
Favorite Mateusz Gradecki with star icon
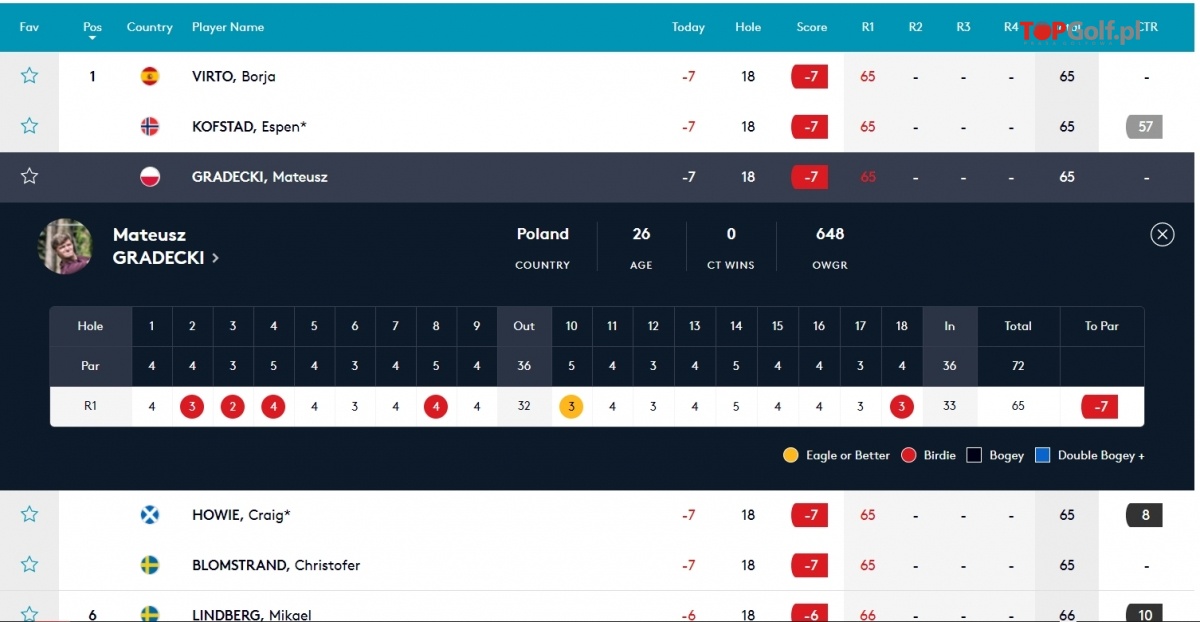[x=29, y=177]
